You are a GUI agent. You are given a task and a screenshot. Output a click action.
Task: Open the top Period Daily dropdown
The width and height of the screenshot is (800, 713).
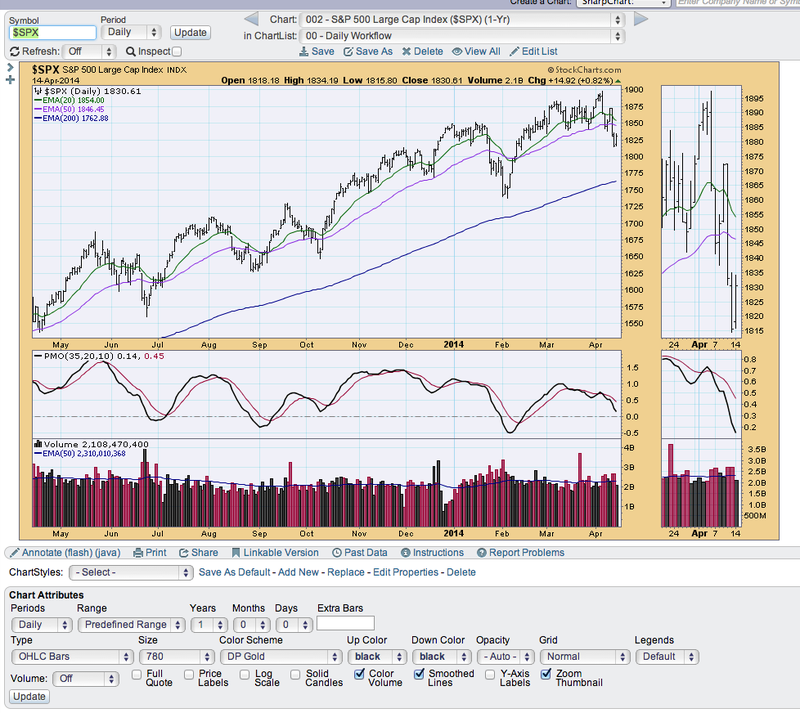(x=131, y=32)
